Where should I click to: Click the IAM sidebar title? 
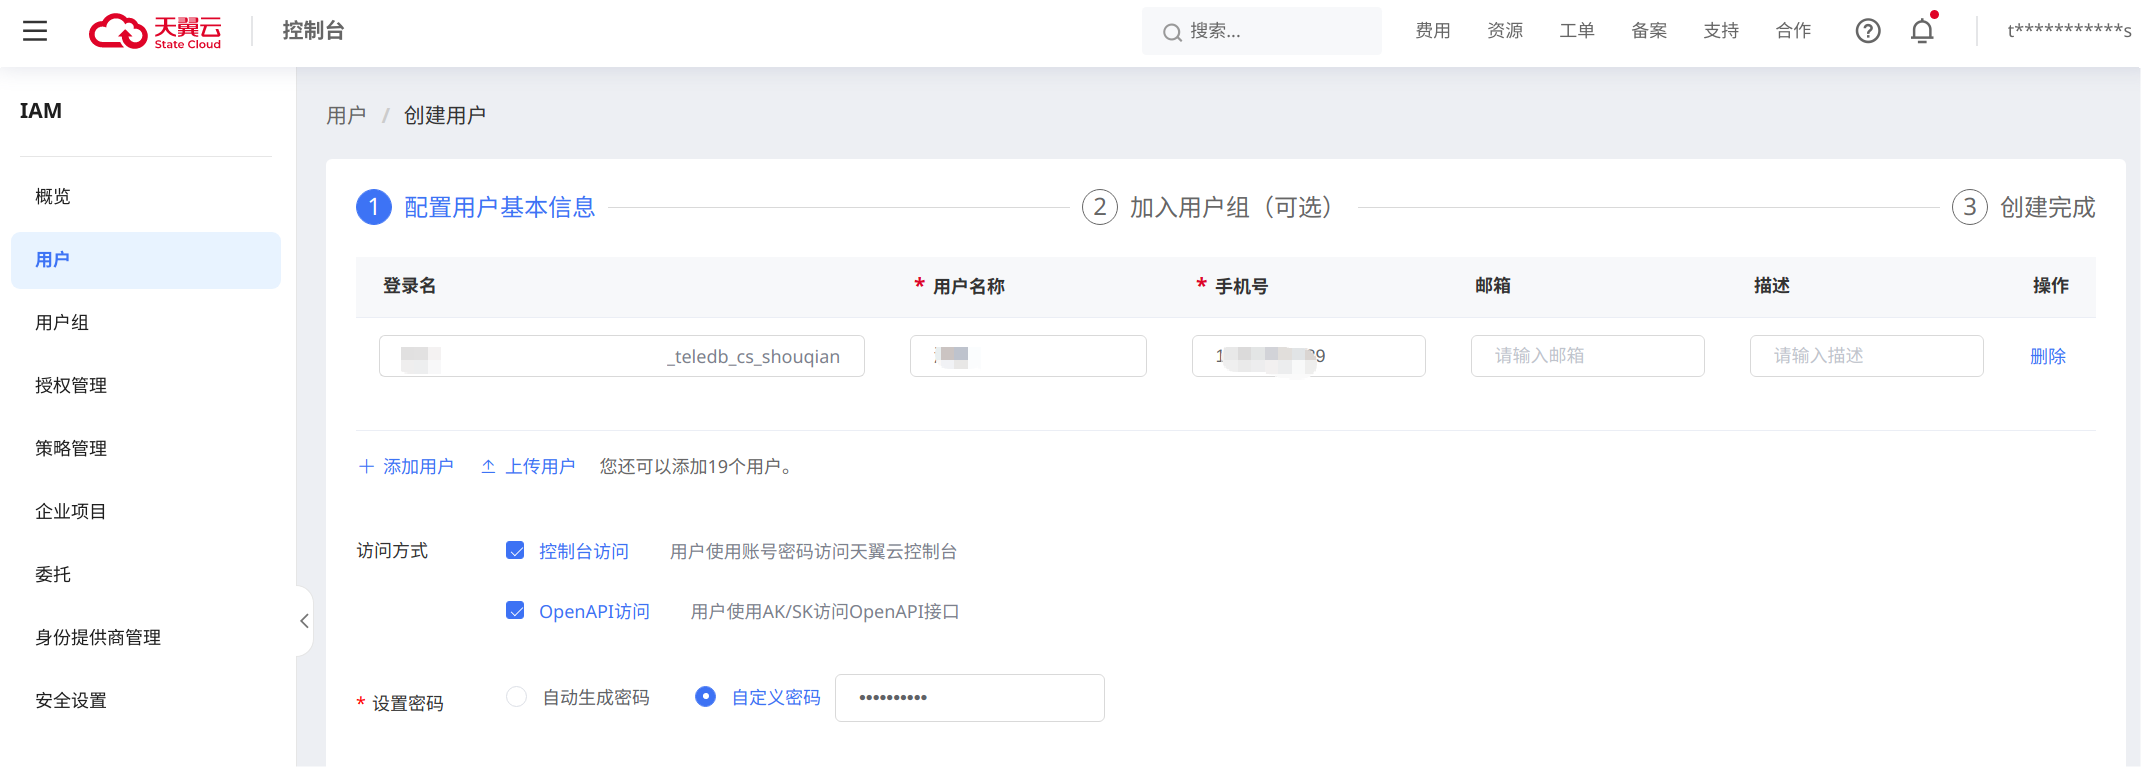41,111
